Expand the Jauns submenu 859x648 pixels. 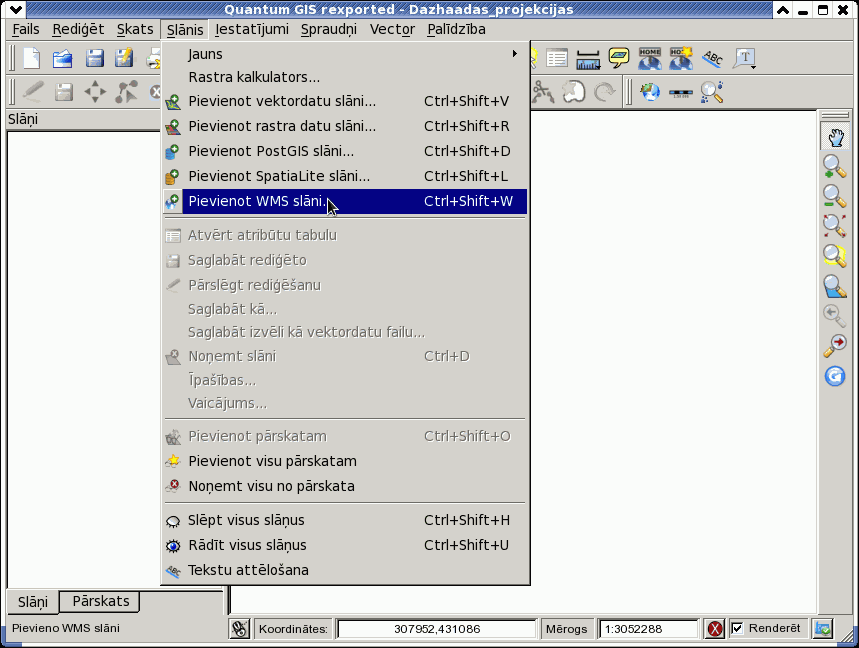coord(345,54)
